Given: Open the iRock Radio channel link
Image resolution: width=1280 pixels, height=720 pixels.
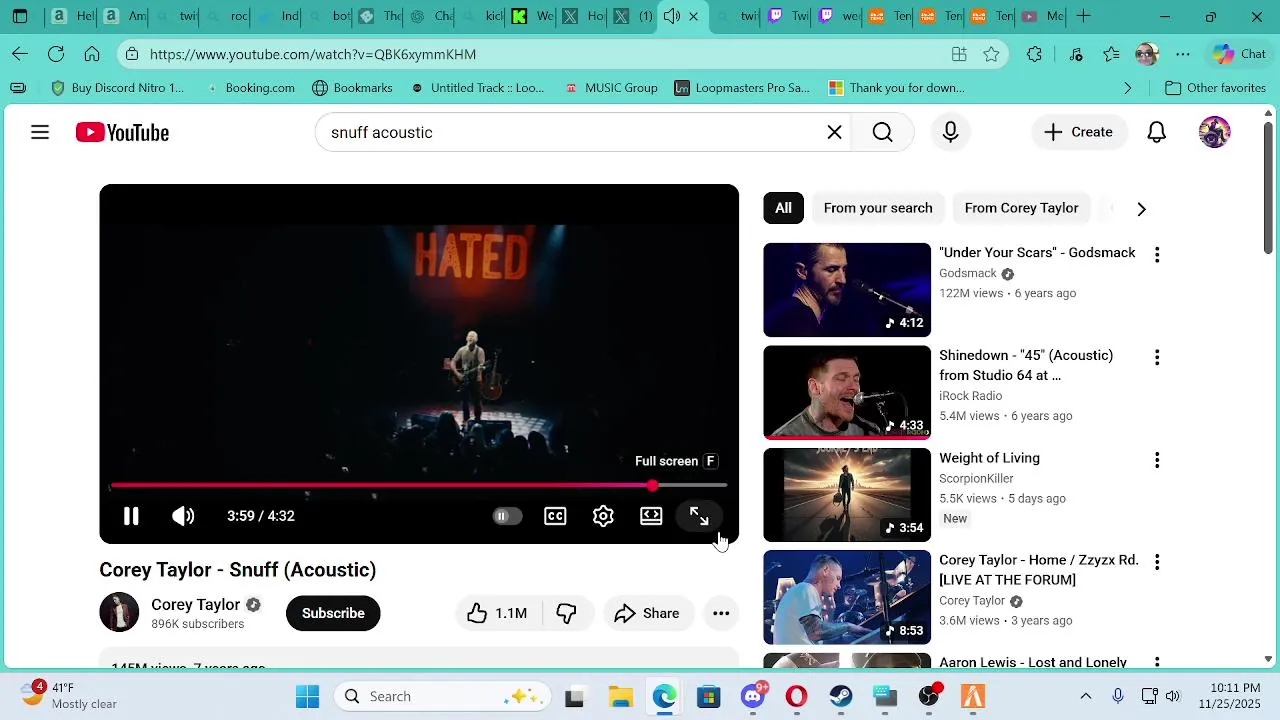Looking at the screenshot, I should click(x=970, y=396).
